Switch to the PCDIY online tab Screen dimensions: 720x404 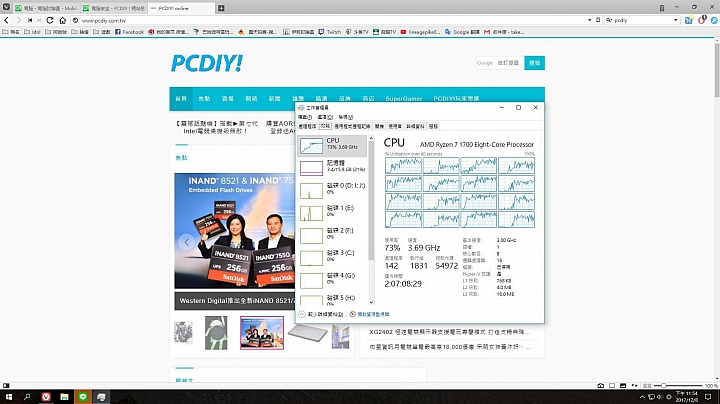180,8
